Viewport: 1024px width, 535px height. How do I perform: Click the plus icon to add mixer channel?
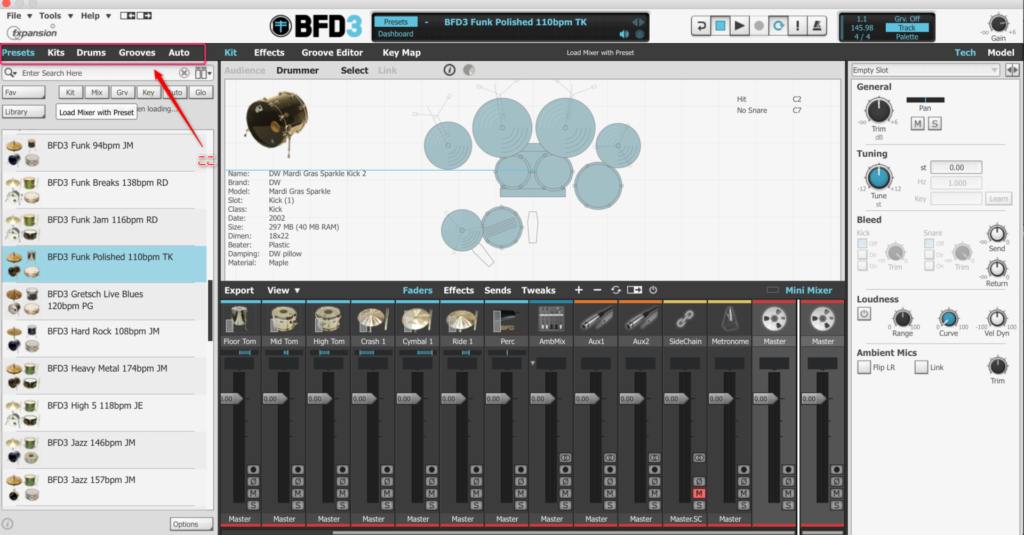pos(578,290)
